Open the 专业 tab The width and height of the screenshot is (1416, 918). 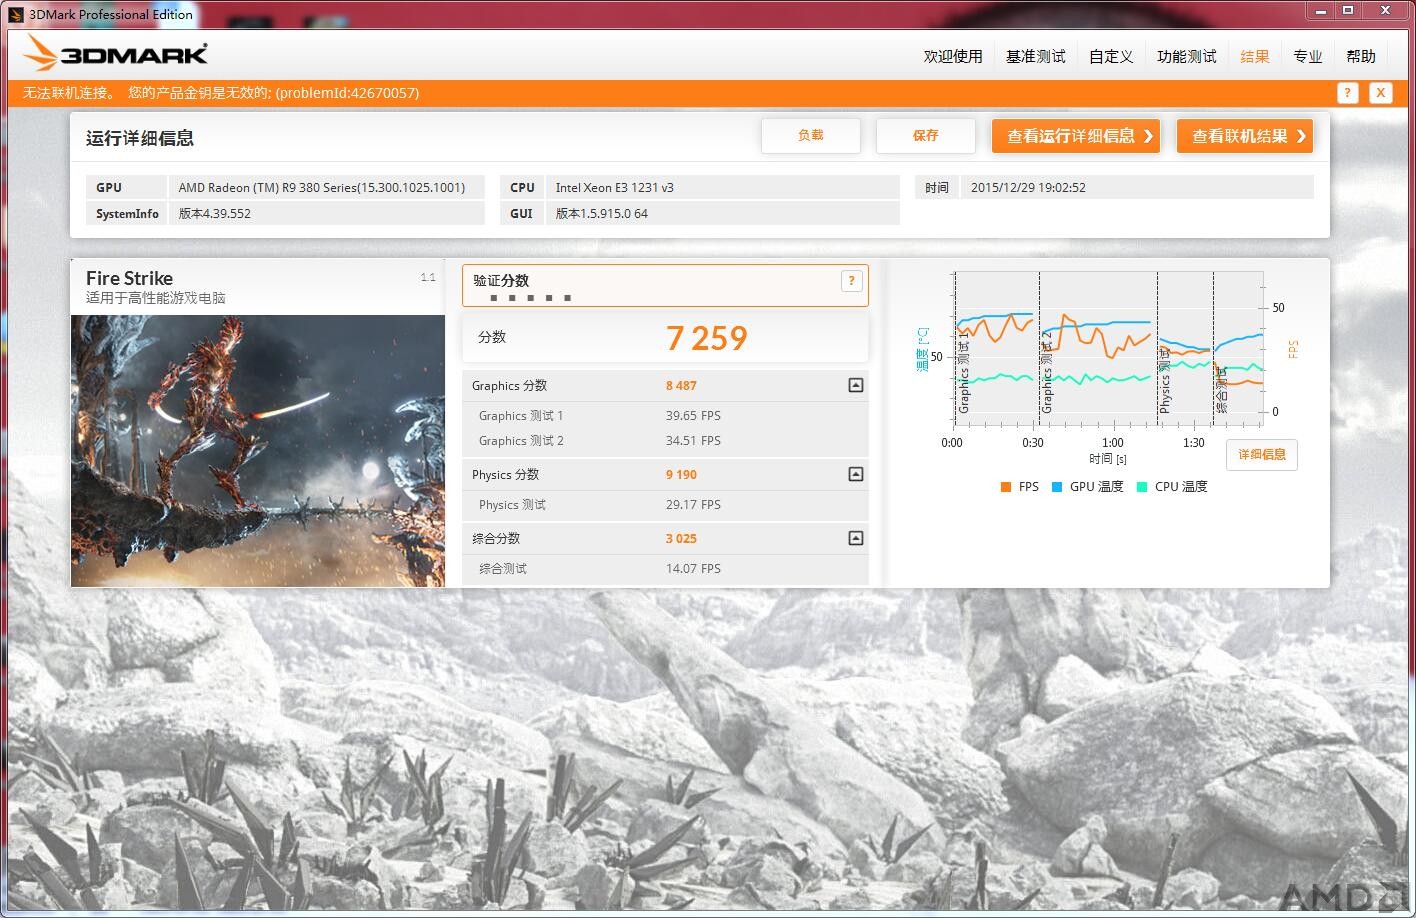[1308, 57]
